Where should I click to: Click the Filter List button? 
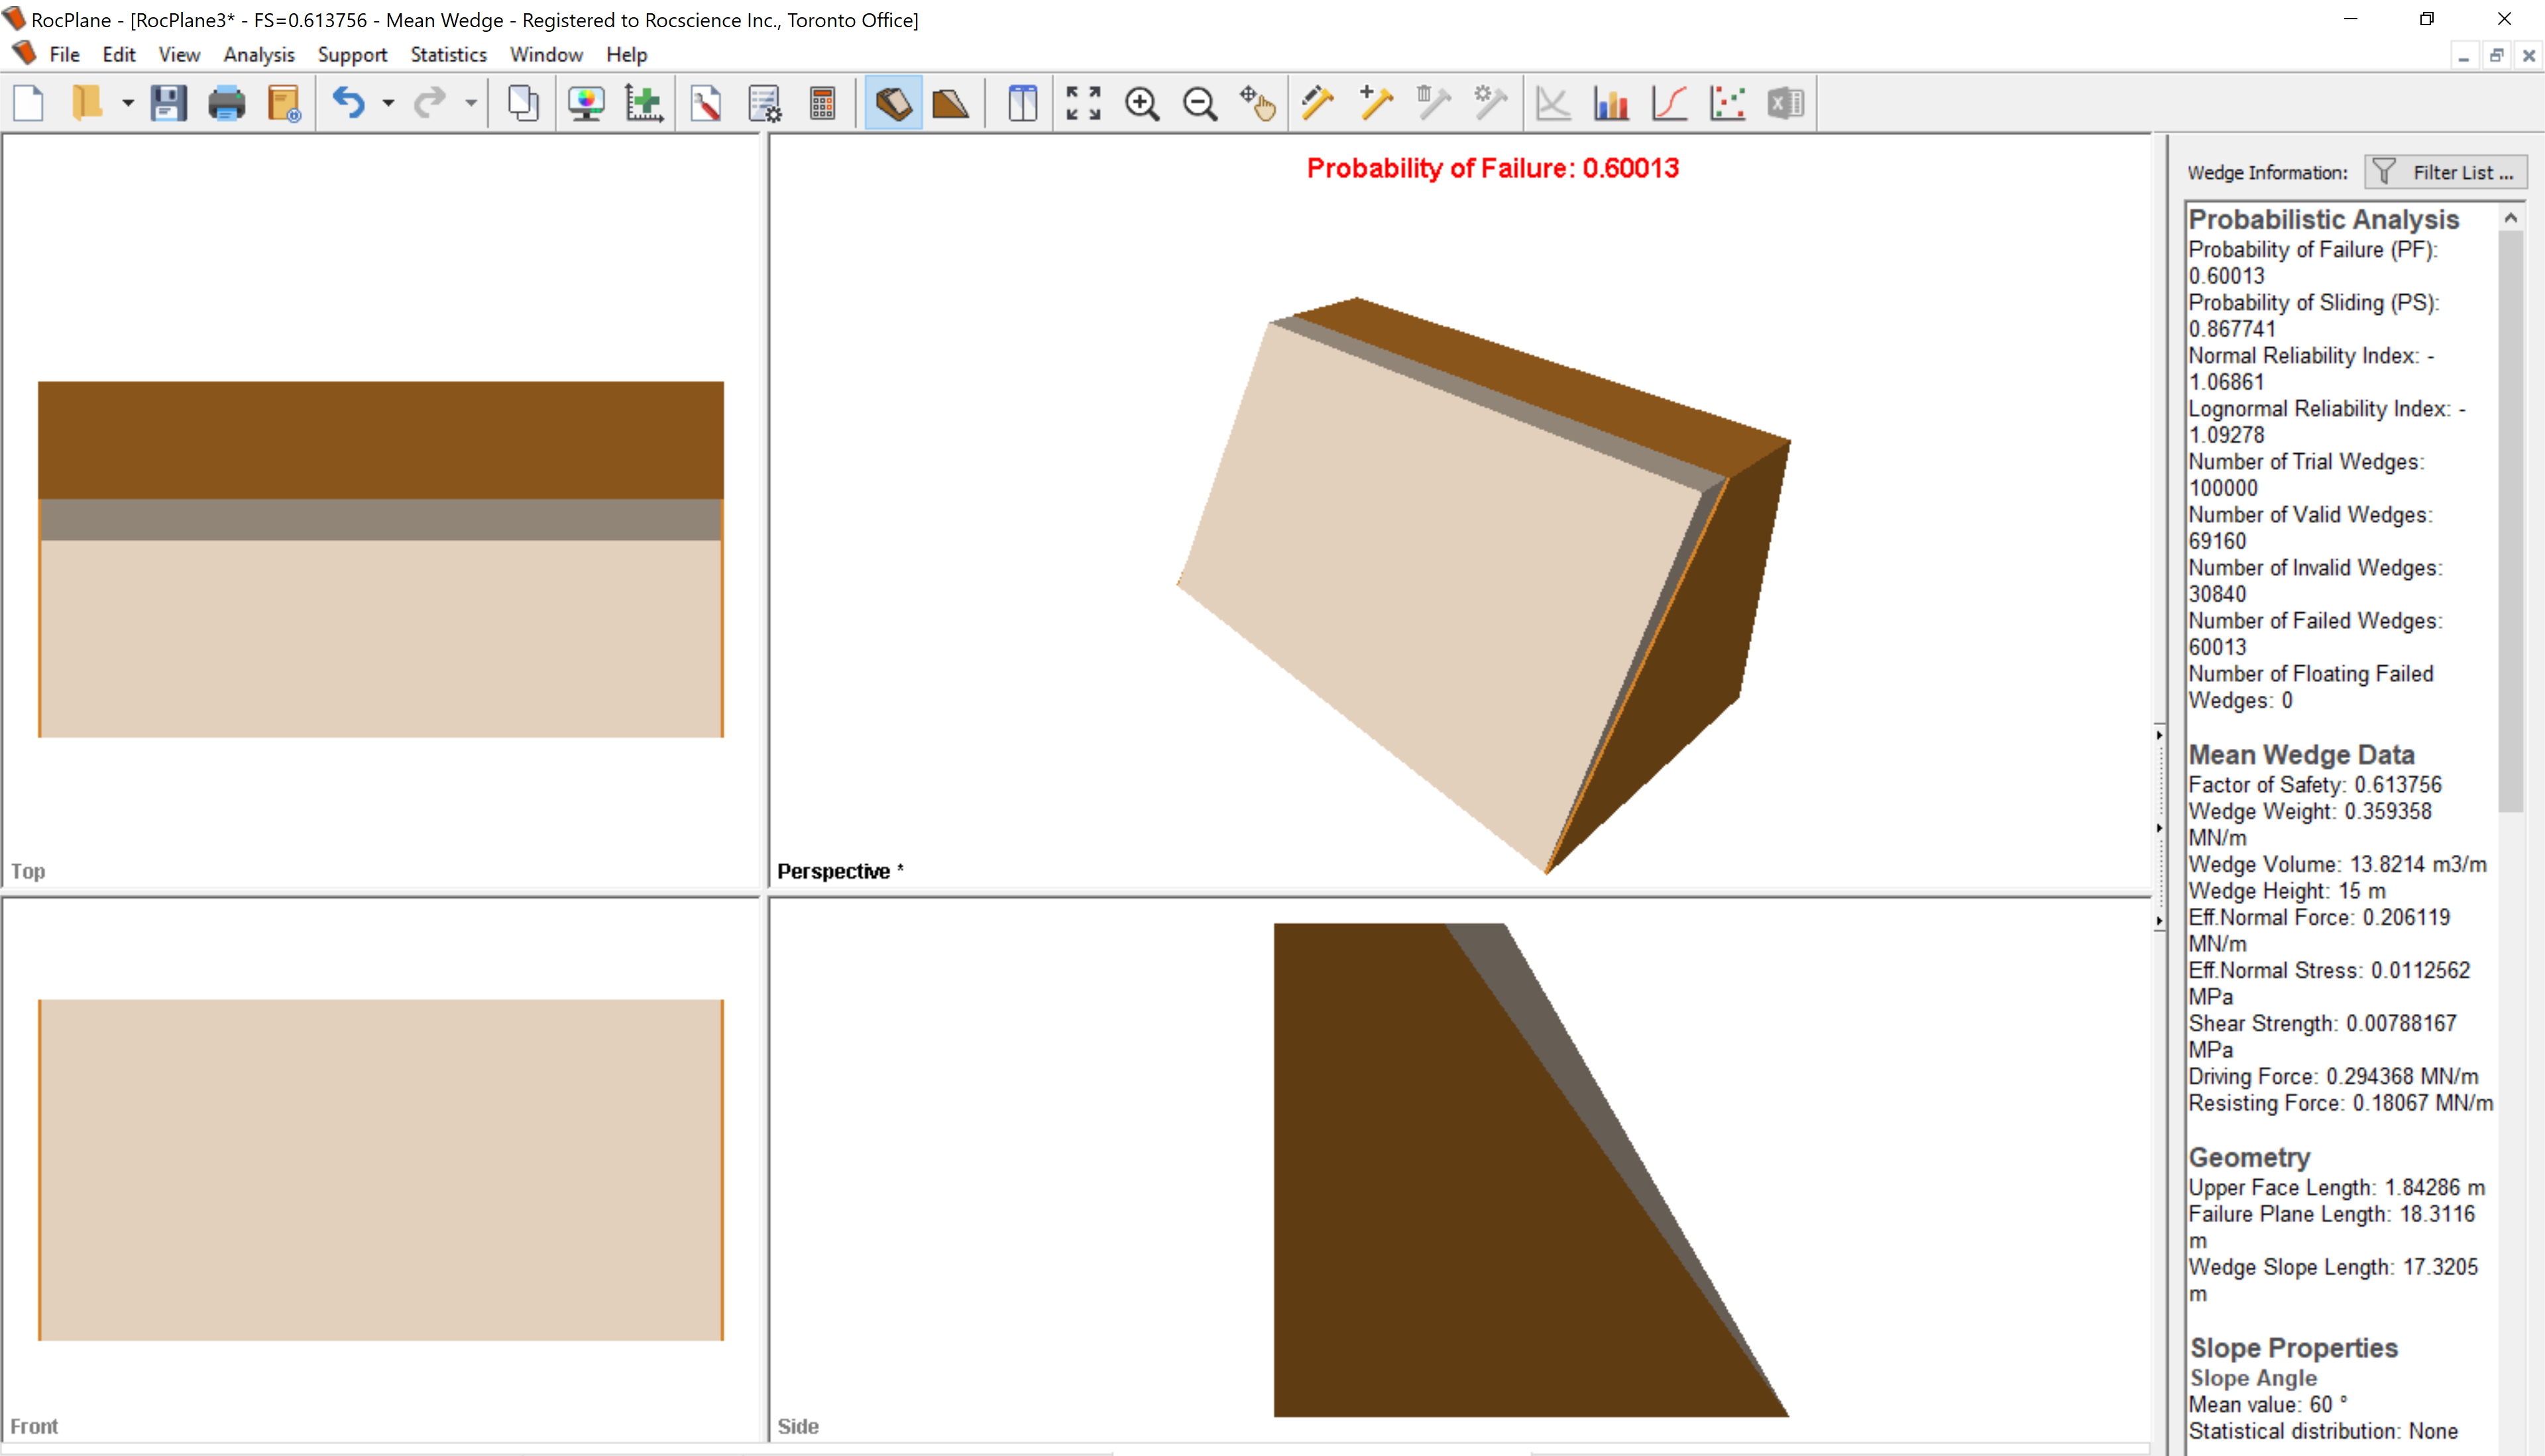click(2440, 171)
